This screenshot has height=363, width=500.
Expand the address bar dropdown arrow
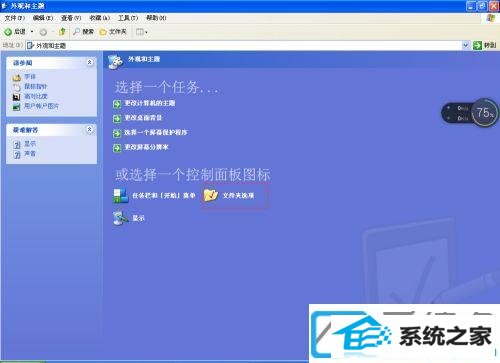click(x=465, y=45)
